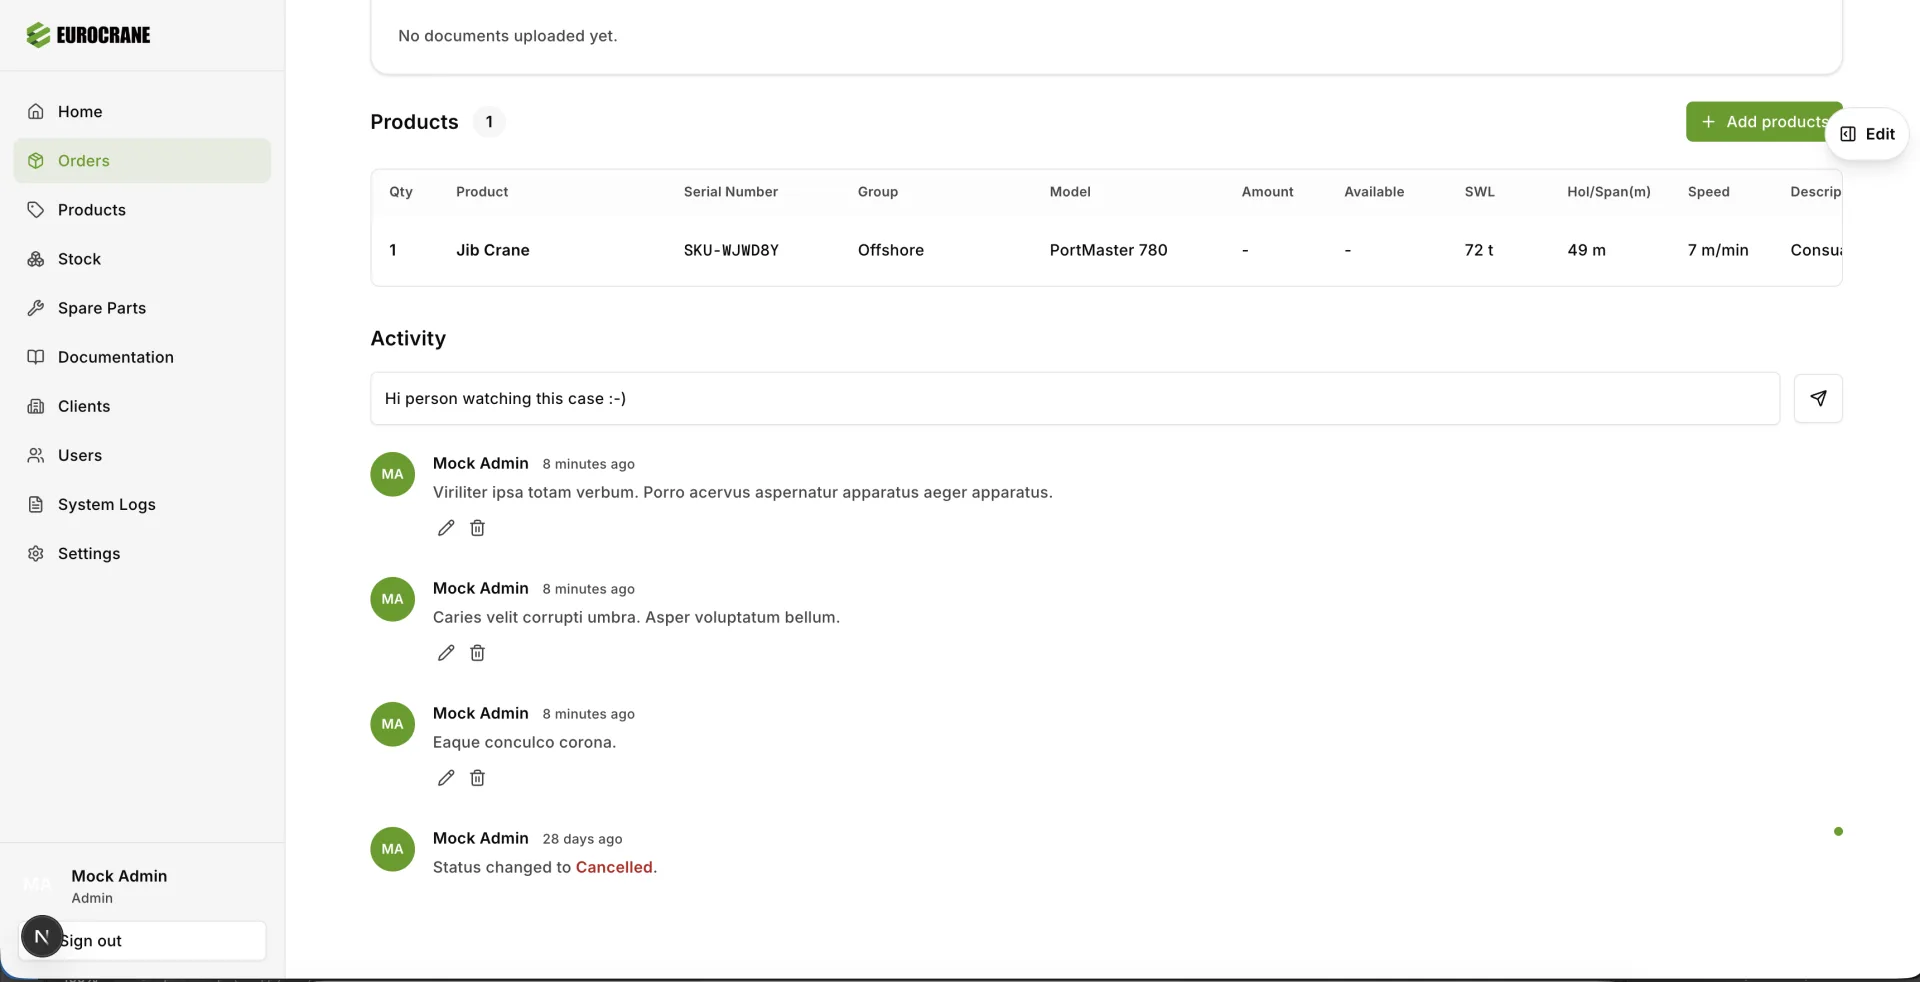The width and height of the screenshot is (1920, 982).
Task: Delete the 'Caries velit corrupti umbra' comment
Action: [x=478, y=653]
